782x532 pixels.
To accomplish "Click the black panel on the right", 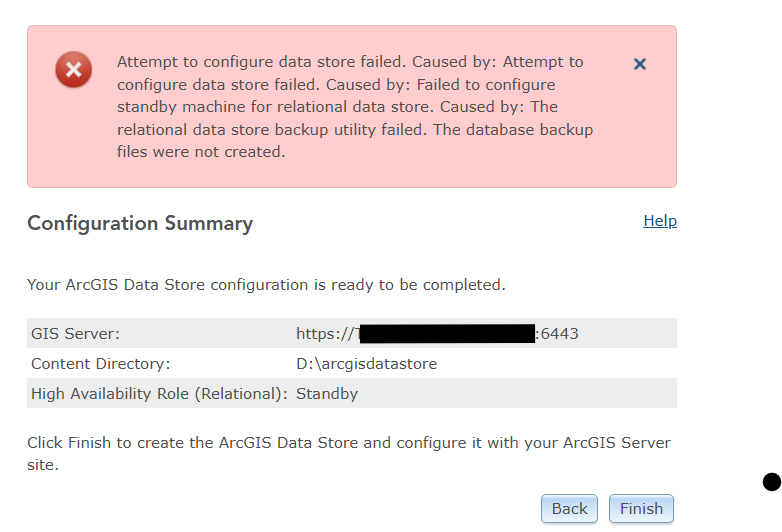I will [x=735, y=266].
